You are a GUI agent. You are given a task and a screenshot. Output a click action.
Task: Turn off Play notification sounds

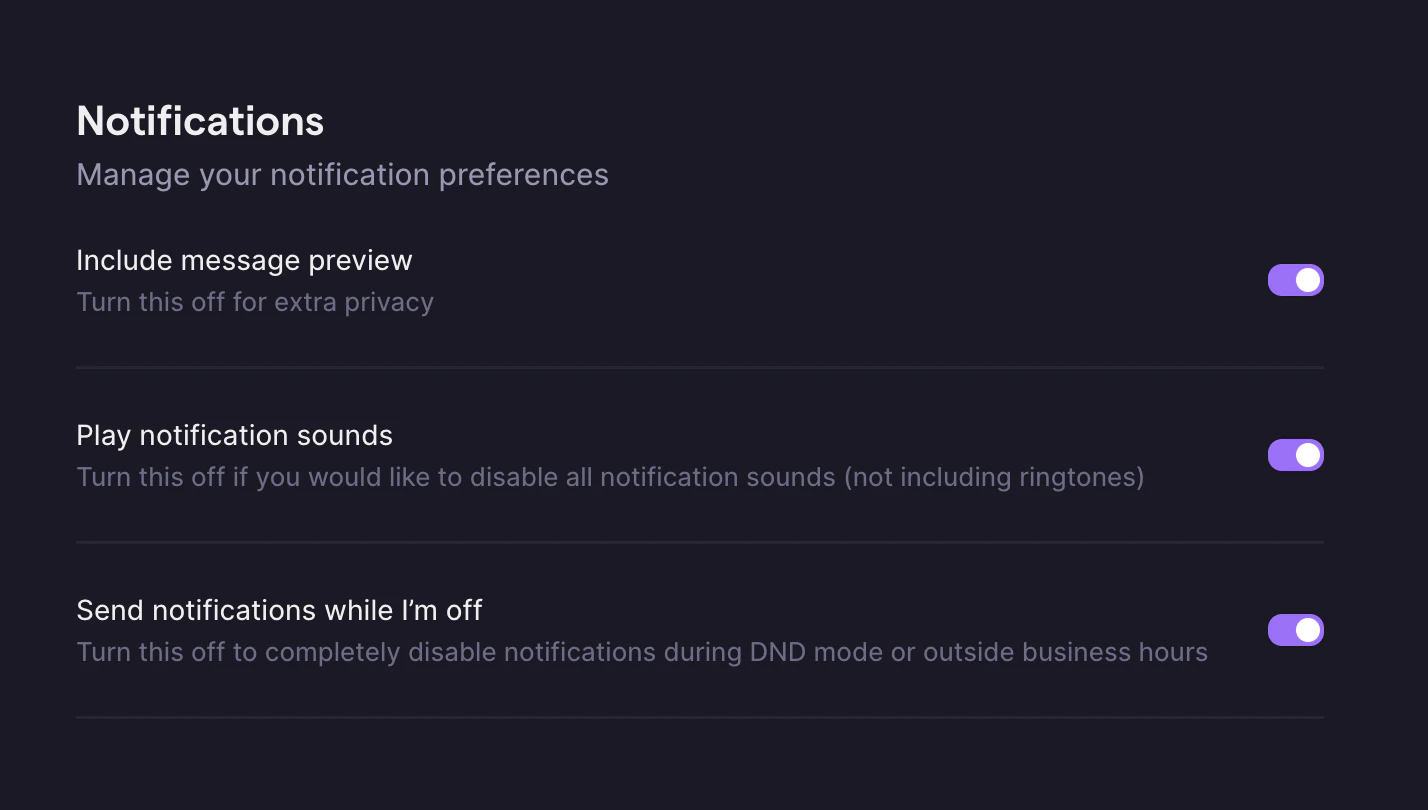pyautogui.click(x=1295, y=455)
